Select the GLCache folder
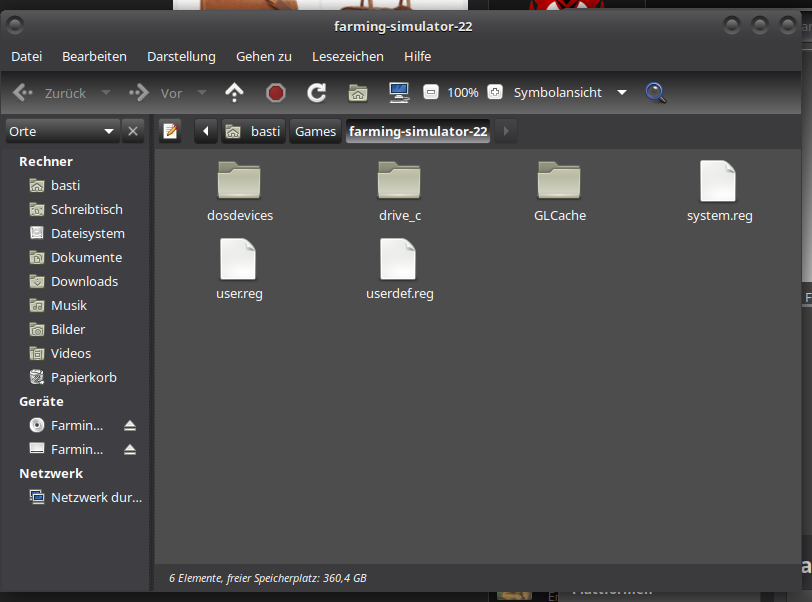The height and width of the screenshot is (602, 812). 560,192
